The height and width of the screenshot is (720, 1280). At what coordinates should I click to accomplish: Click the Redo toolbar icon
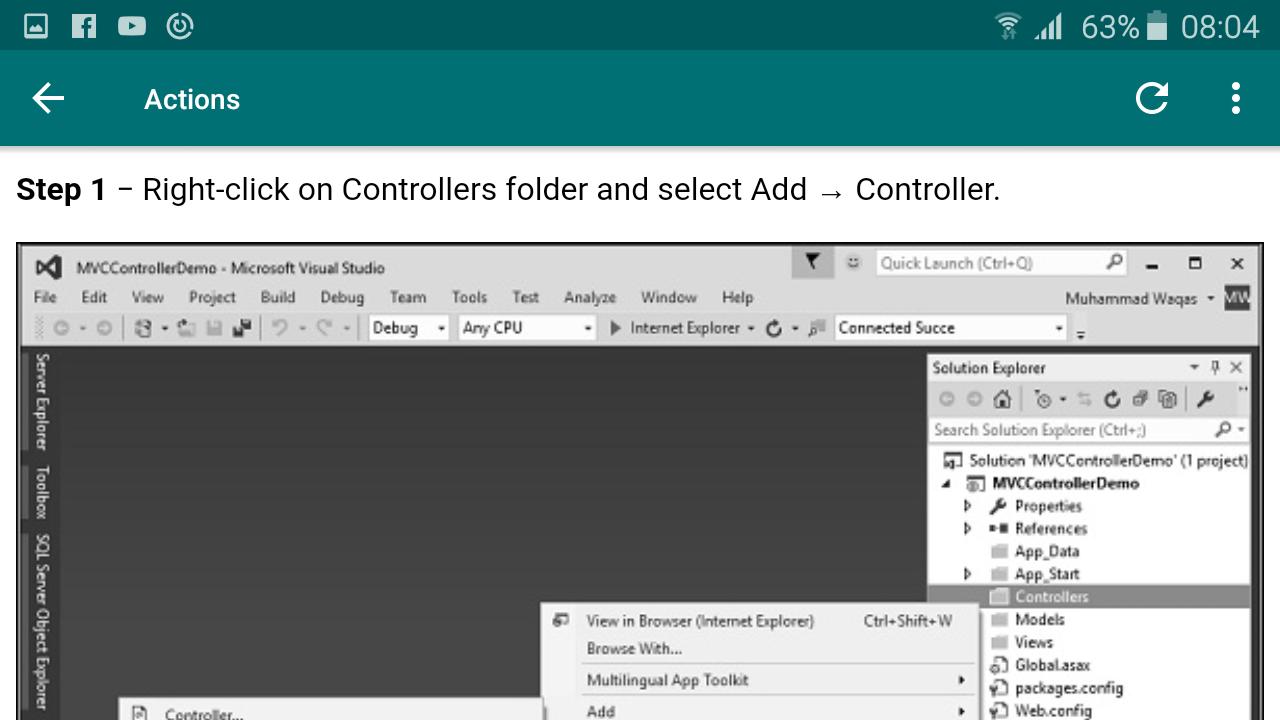[x=324, y=328]
